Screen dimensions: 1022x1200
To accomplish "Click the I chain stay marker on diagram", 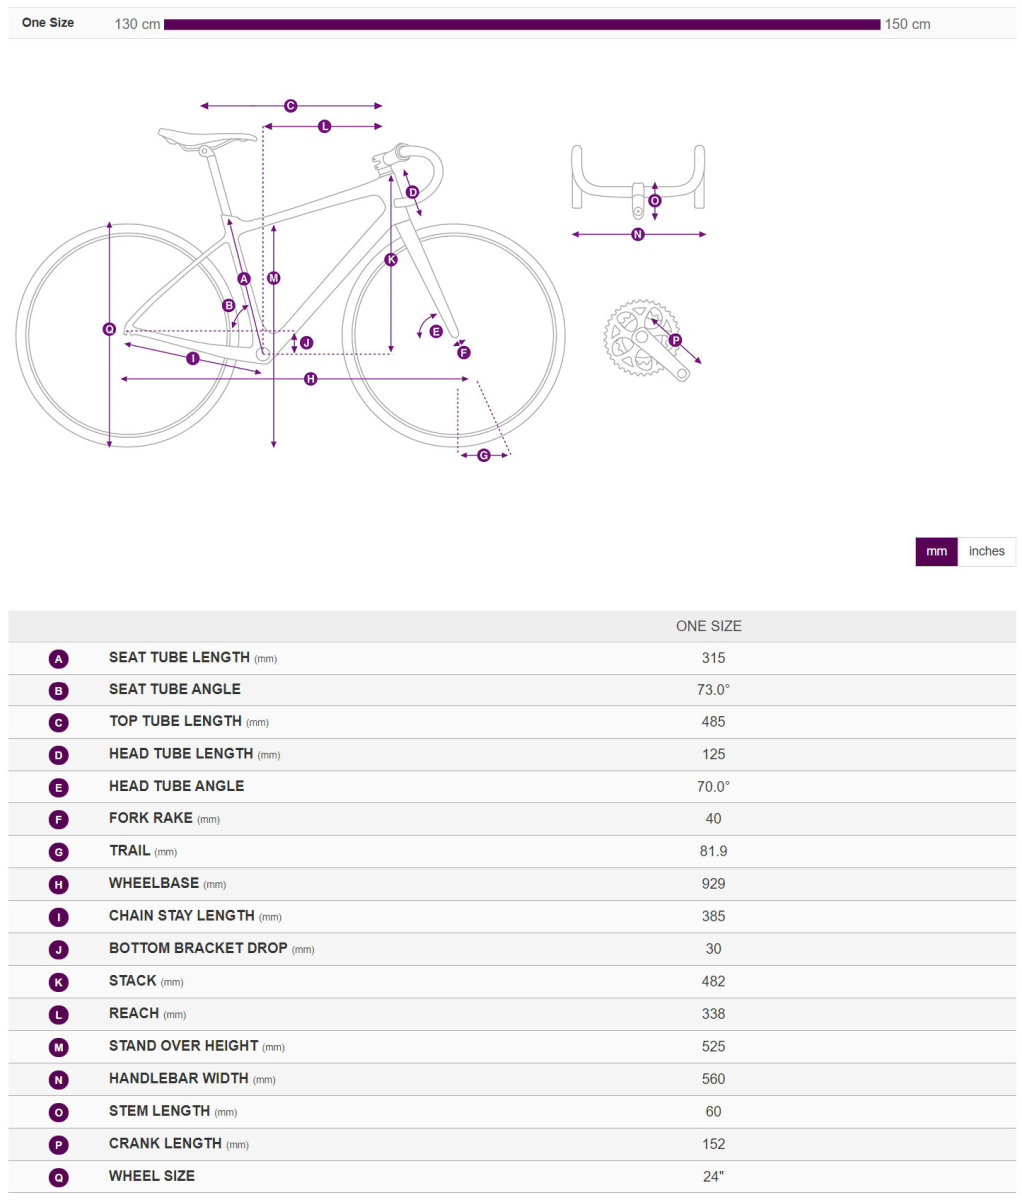I will (193, 358).
